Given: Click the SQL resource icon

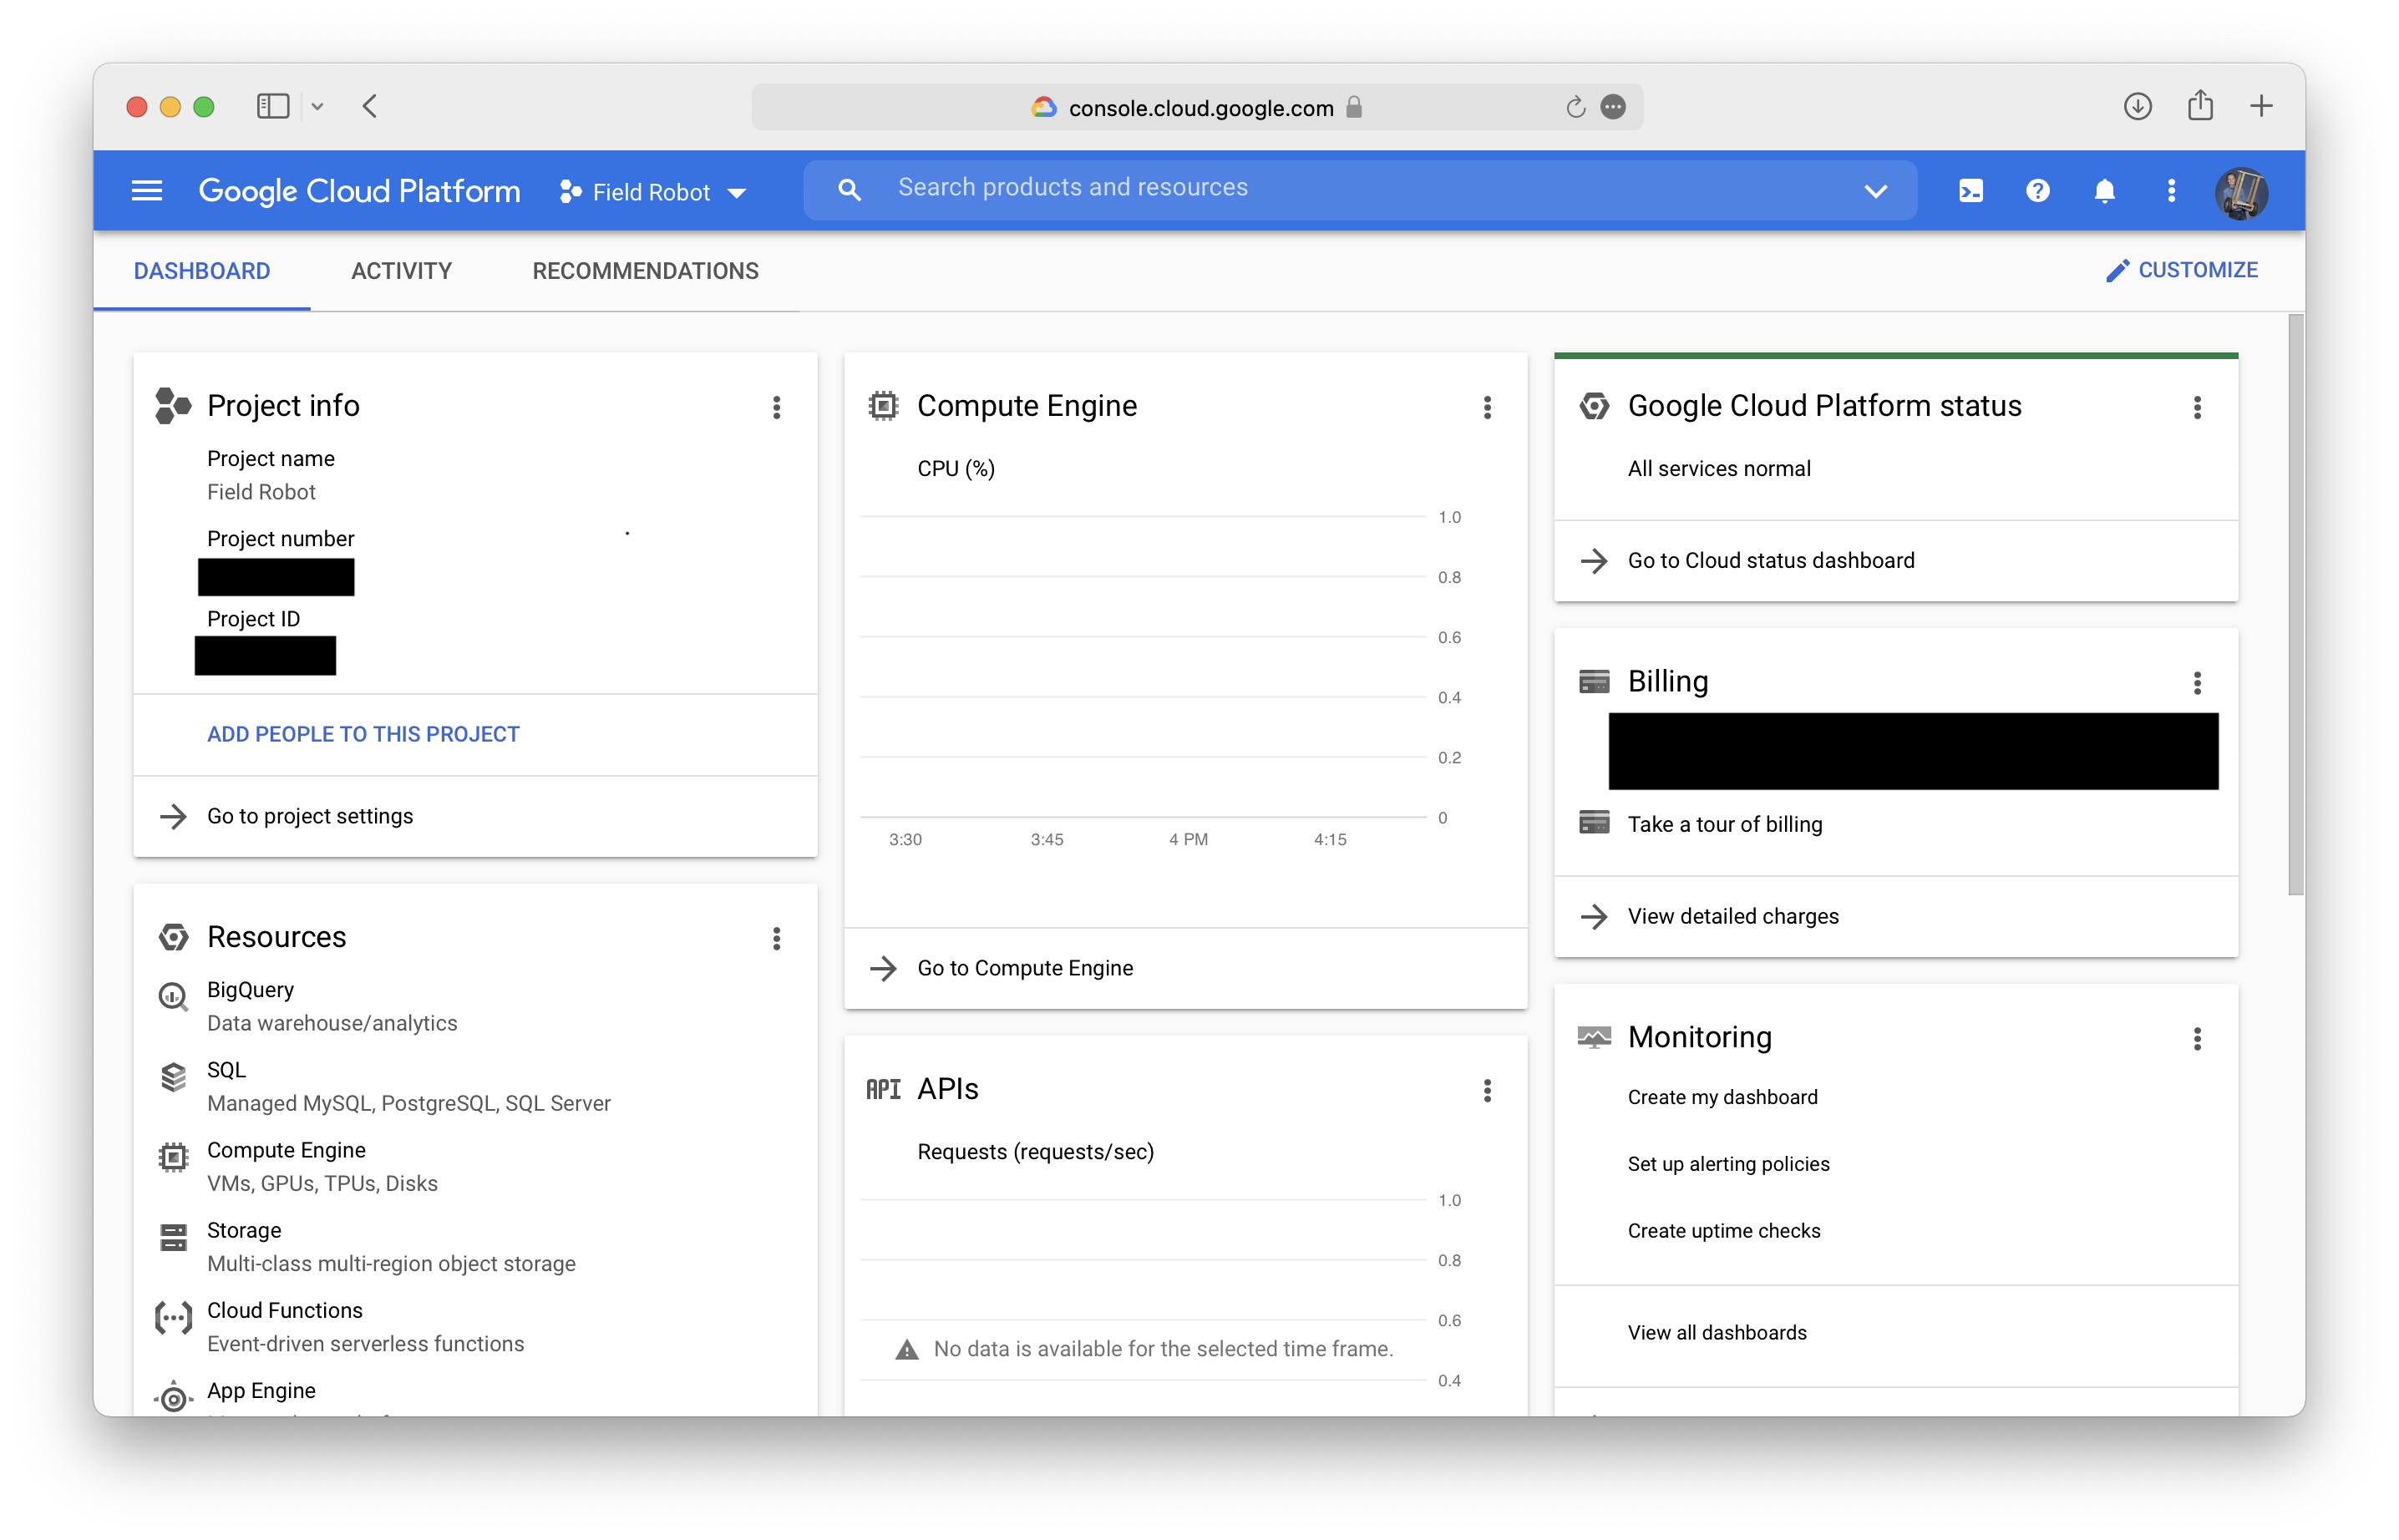Looking at the screenshot, I should (173, 1077).
